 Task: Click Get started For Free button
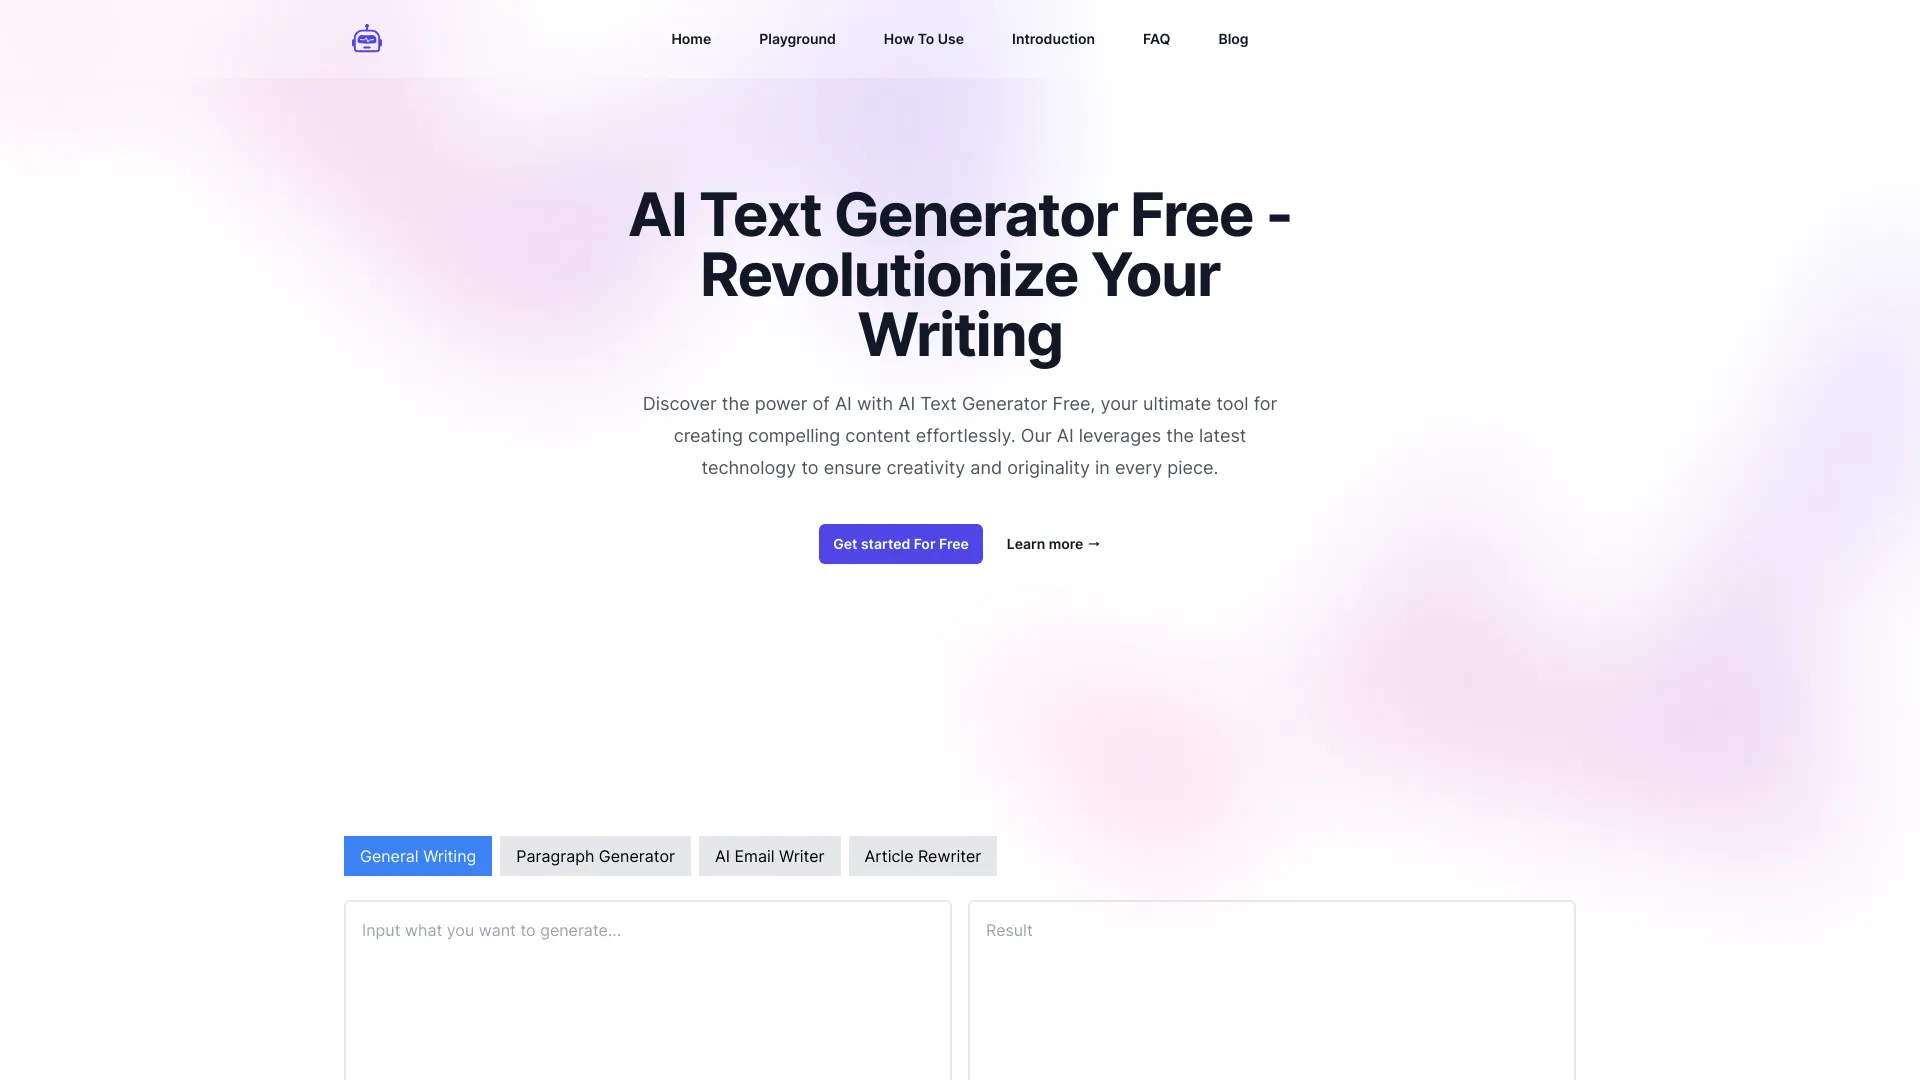coord(901,543)
